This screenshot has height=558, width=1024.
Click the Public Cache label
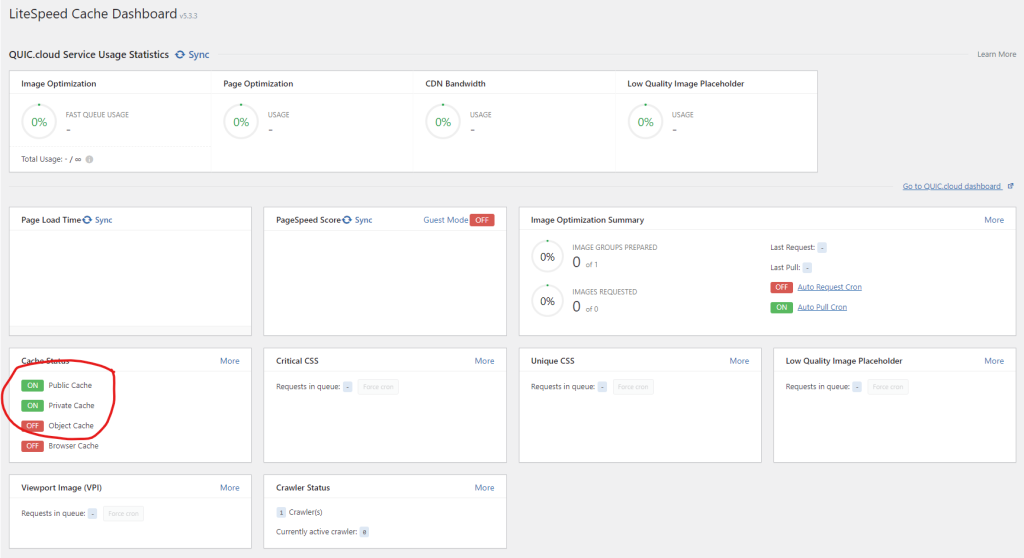tap(70, 386)
